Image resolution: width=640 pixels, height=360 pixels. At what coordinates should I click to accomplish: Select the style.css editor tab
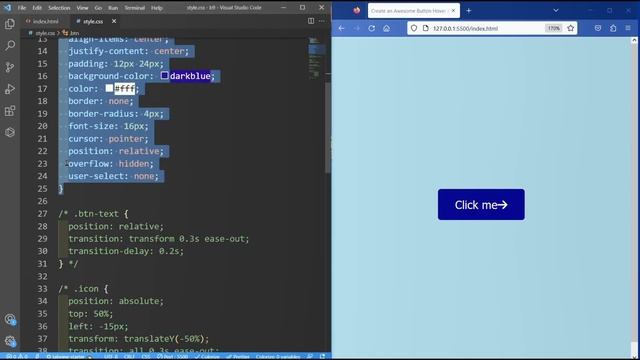93,21
